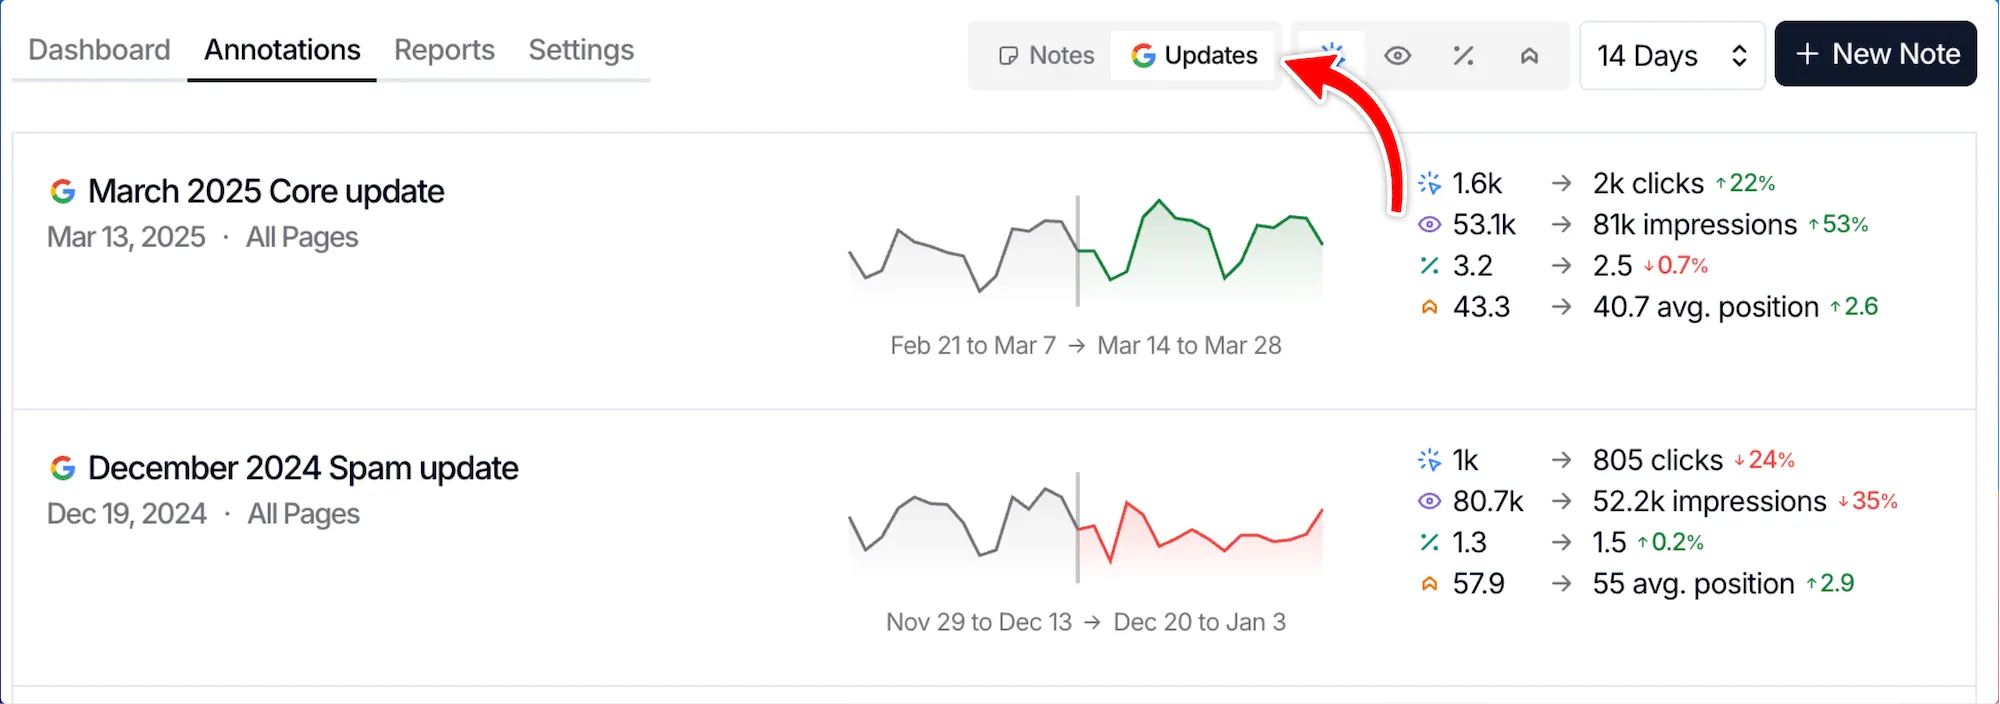Click the average position icon in the toolbar

[x=1529, y=57]
